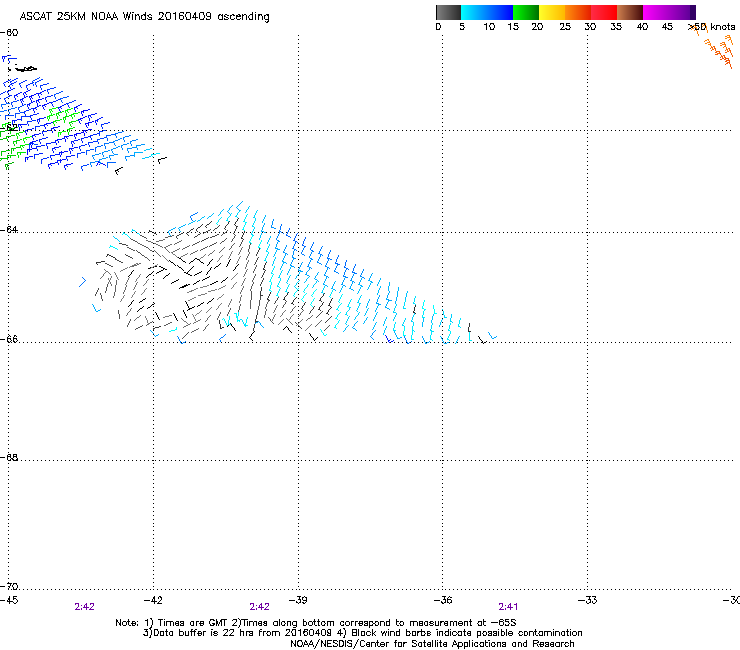Click the title 'ASCAT 25KM NOAA Winds 20160409 ascending'
The image size is (740, 650).
point(144,17)
